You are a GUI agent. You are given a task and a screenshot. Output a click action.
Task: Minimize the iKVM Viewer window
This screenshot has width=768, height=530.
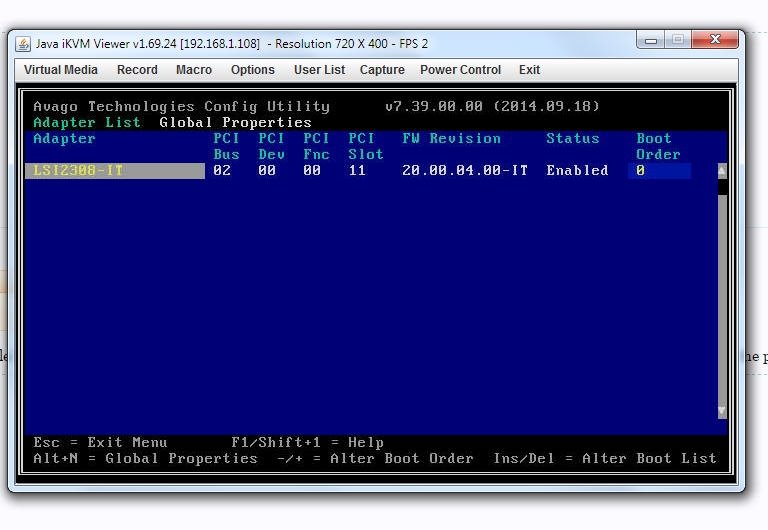[650, 40]
